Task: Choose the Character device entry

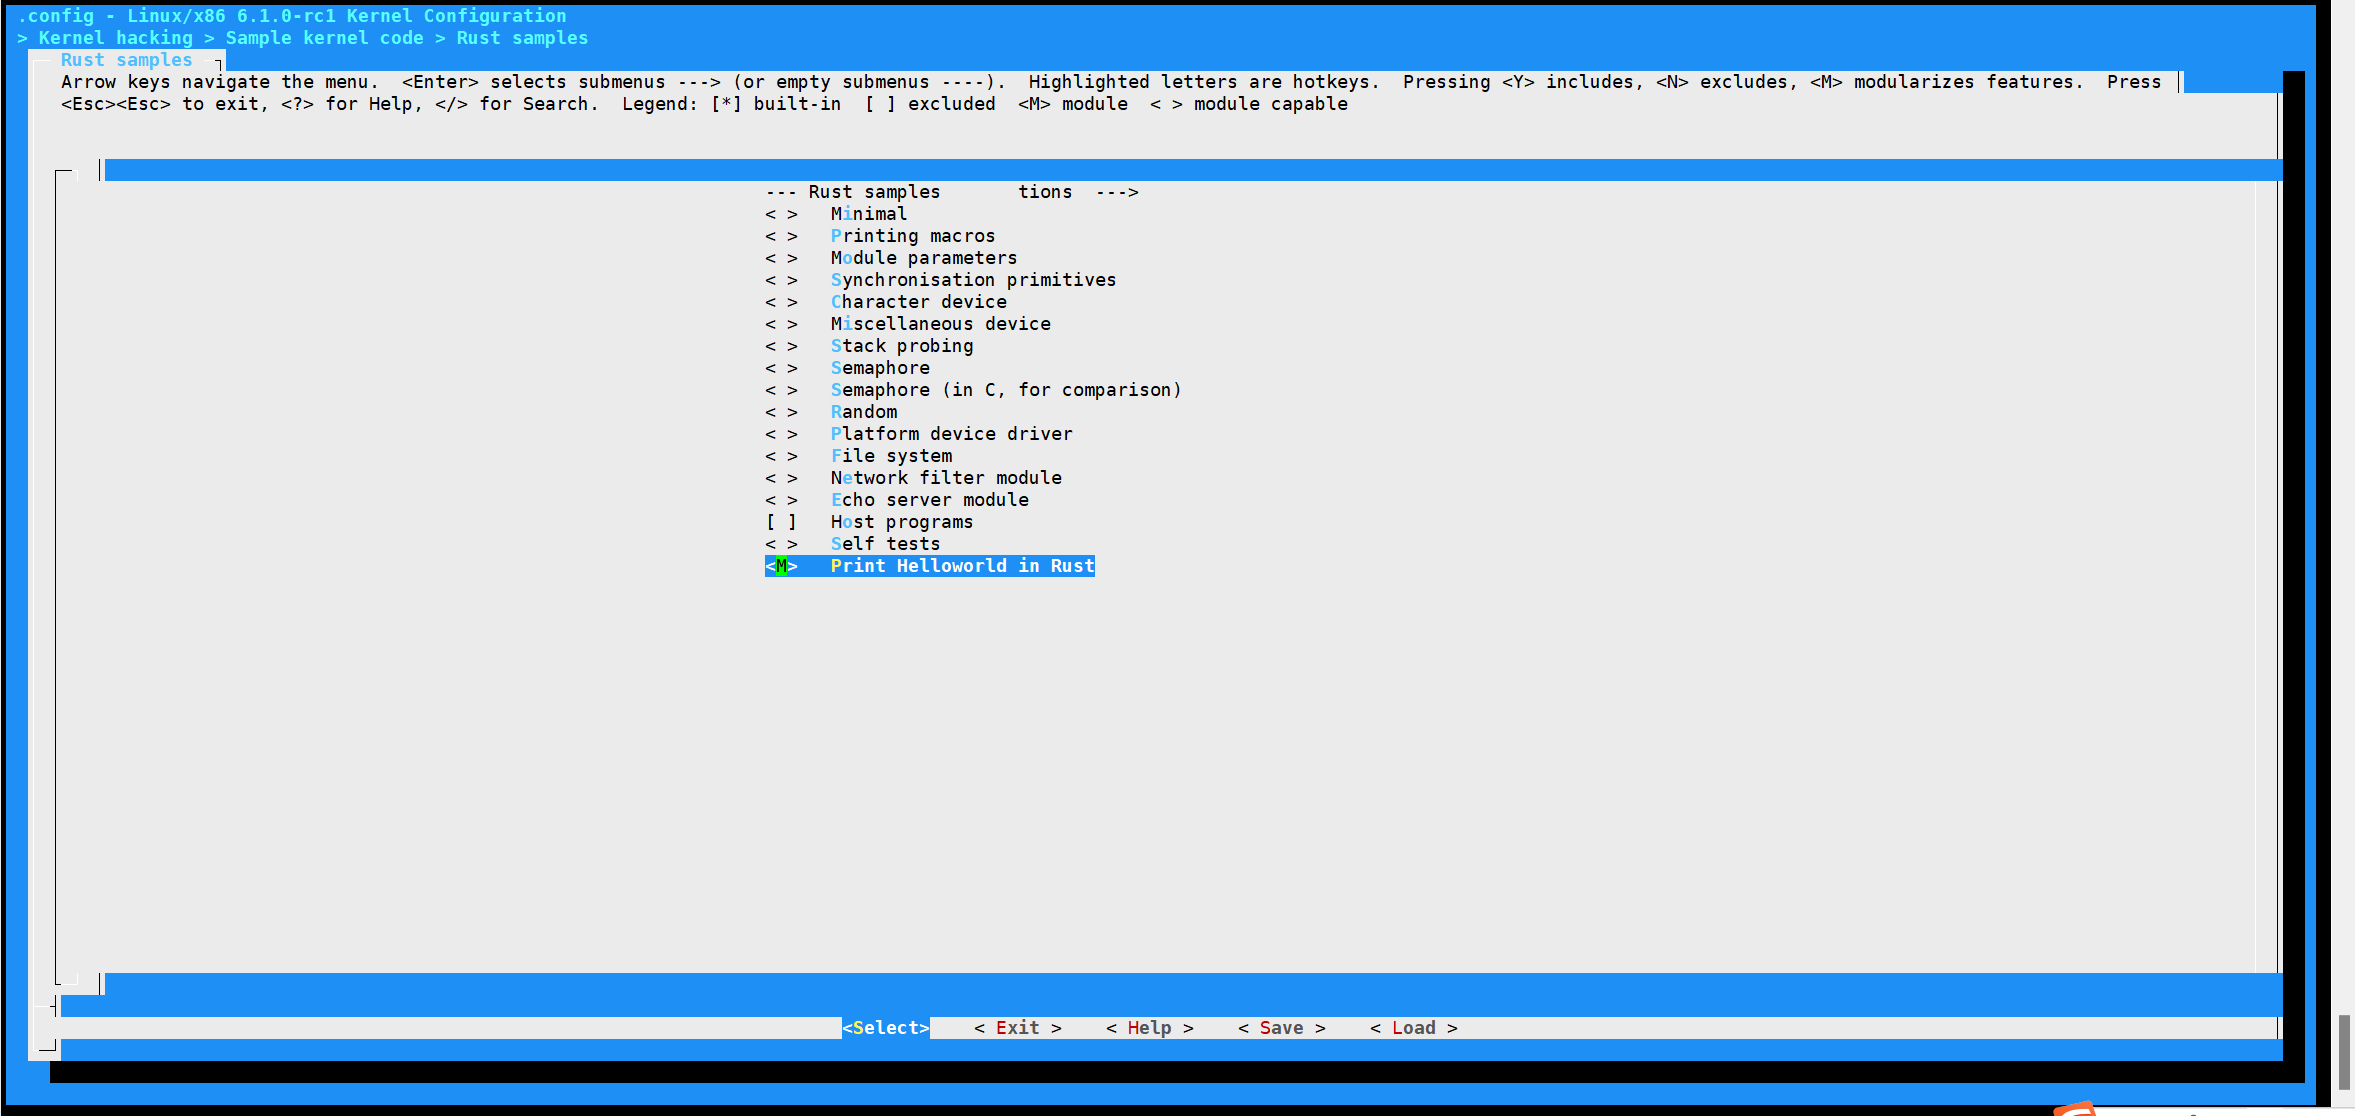Action: (918, 302)
